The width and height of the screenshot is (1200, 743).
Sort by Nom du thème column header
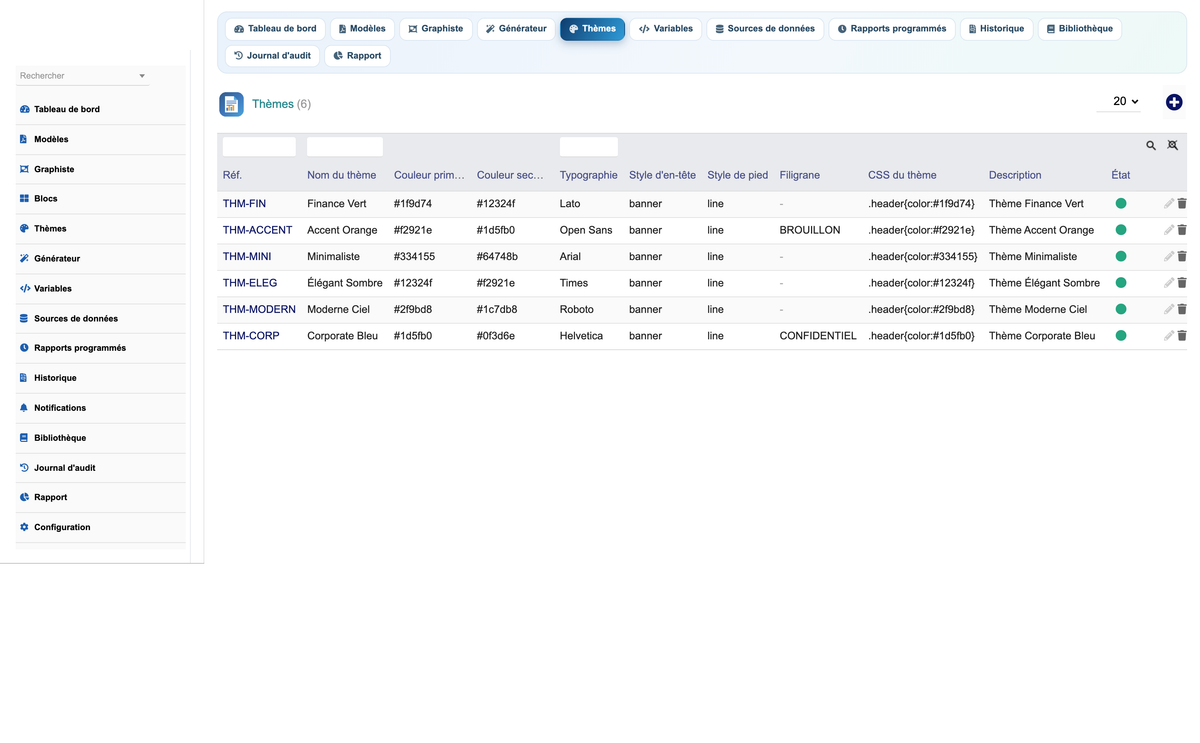pyautogui.click(x=342, y=175)
